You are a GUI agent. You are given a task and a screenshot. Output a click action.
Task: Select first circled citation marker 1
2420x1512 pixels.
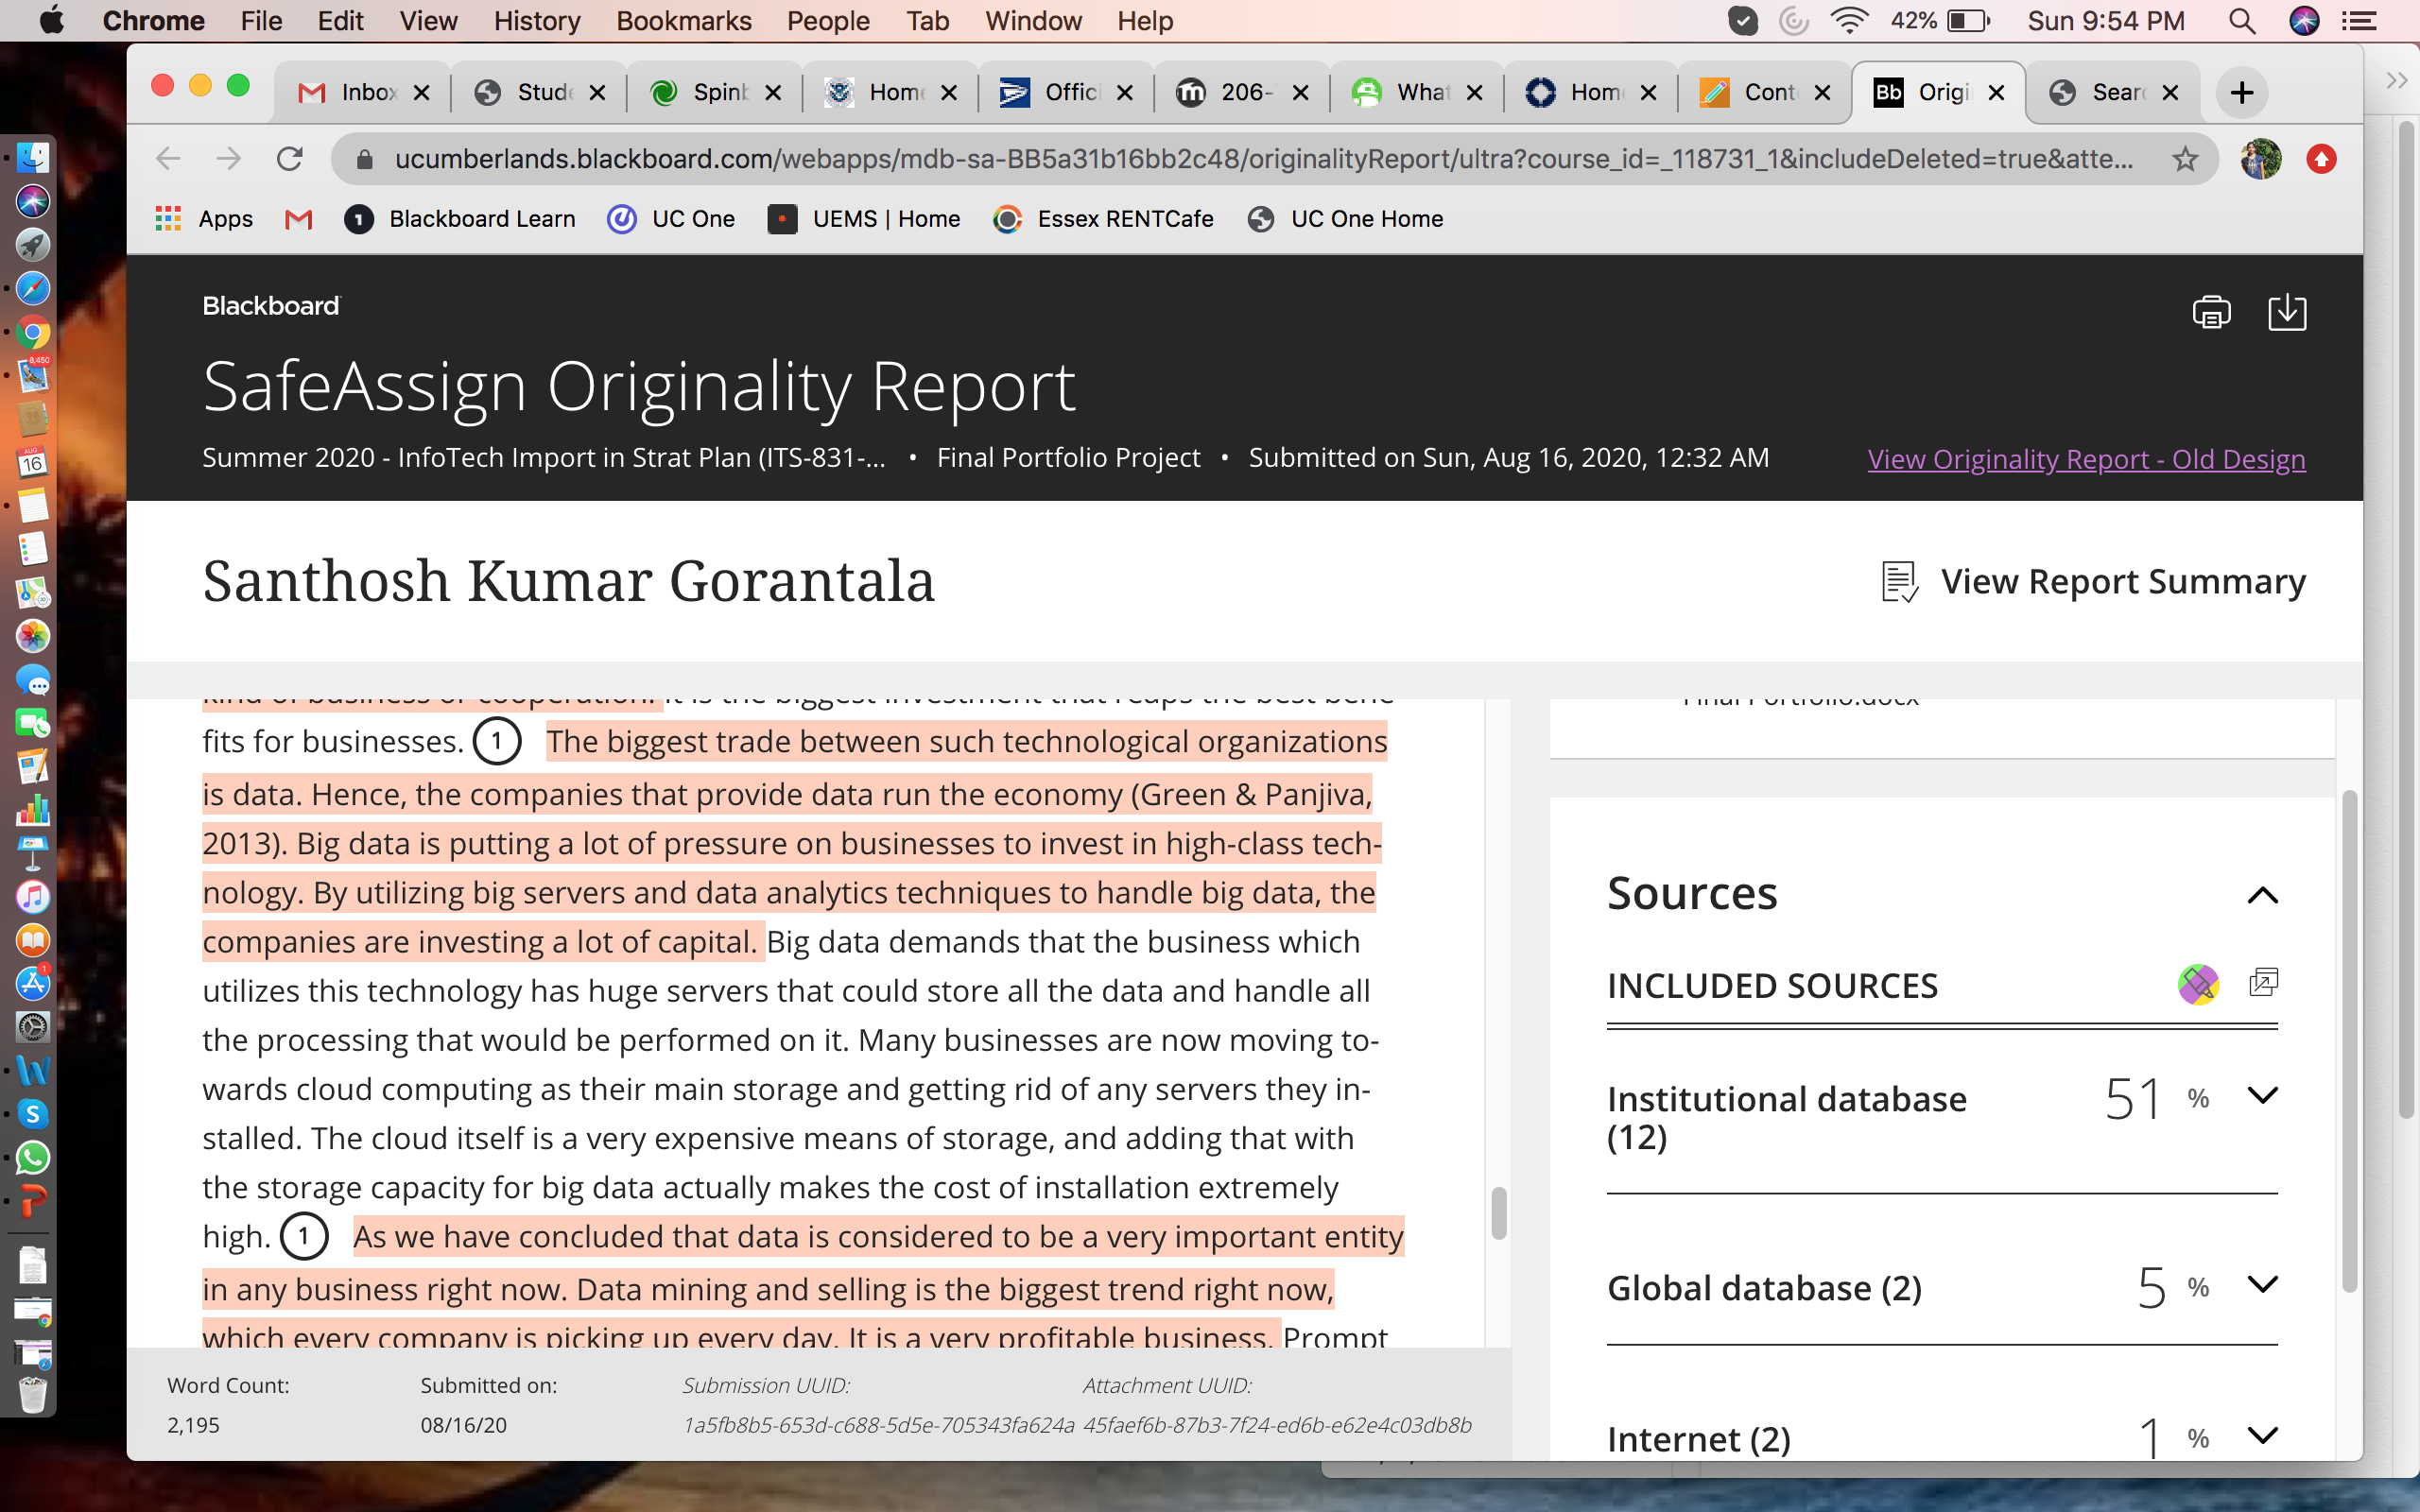tap(496, 742)
